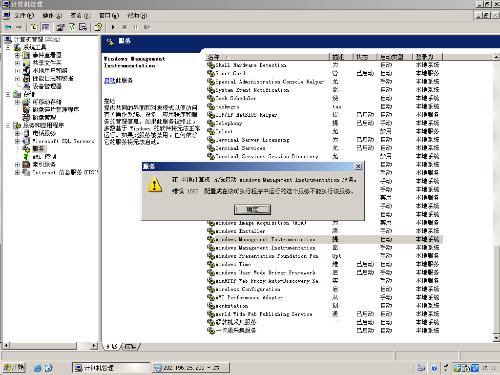Click the Task Scheduler service icon

[x=211, y=98]
